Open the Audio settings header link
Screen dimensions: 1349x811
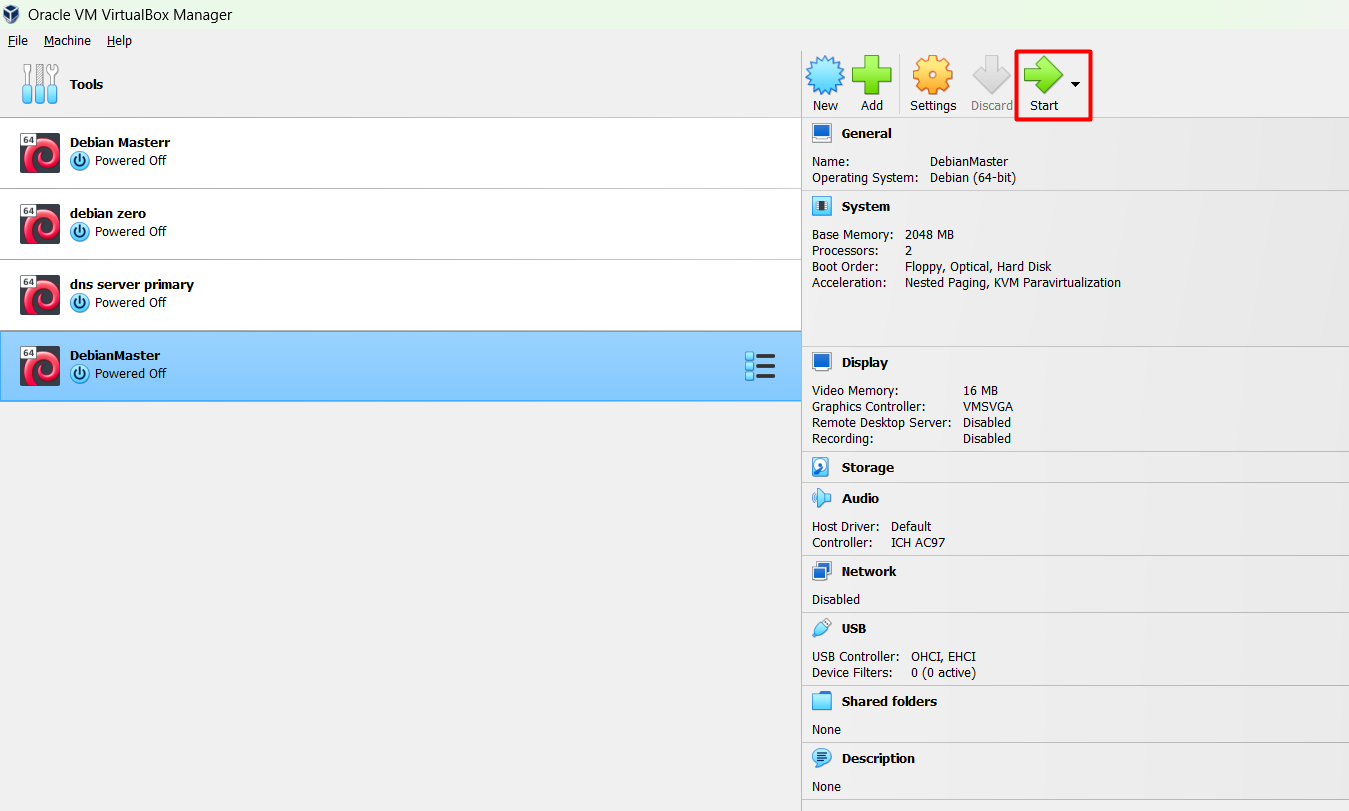pyautogui.click(x=860, y=498)
